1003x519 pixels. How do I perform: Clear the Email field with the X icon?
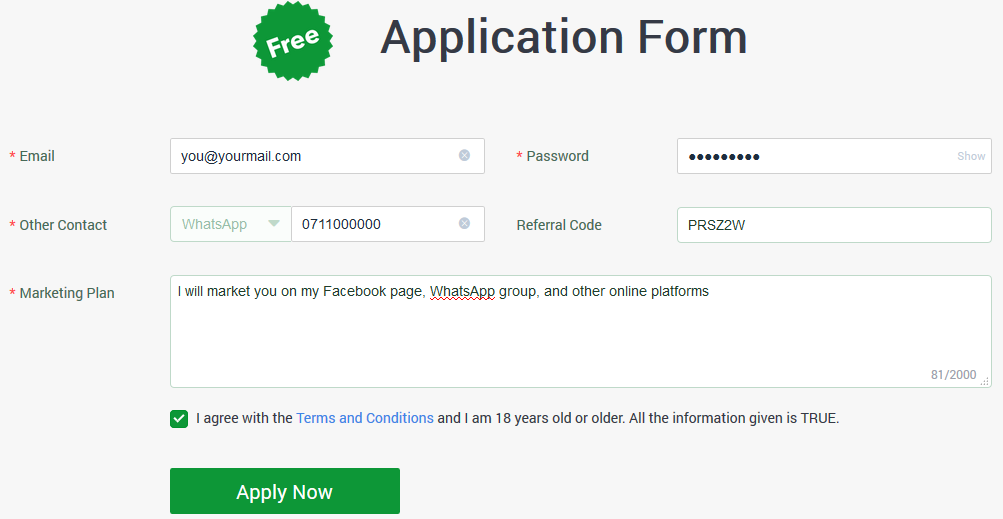coord(464,156)
